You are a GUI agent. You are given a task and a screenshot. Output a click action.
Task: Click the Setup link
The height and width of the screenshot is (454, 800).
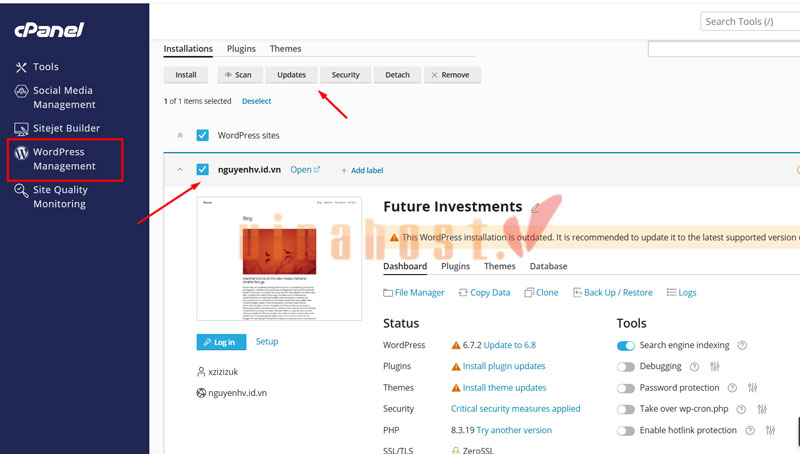click(x=267, y=342)
